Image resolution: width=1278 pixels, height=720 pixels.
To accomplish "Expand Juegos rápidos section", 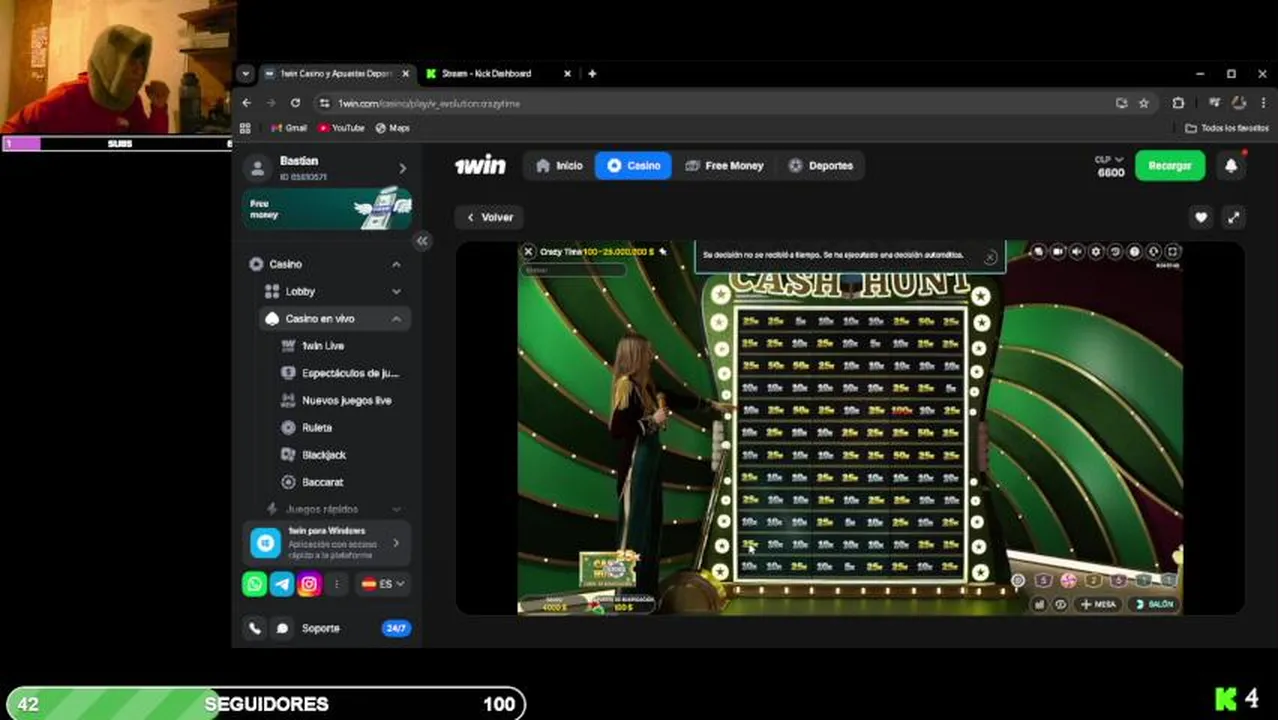I will [x=396, y=509].
